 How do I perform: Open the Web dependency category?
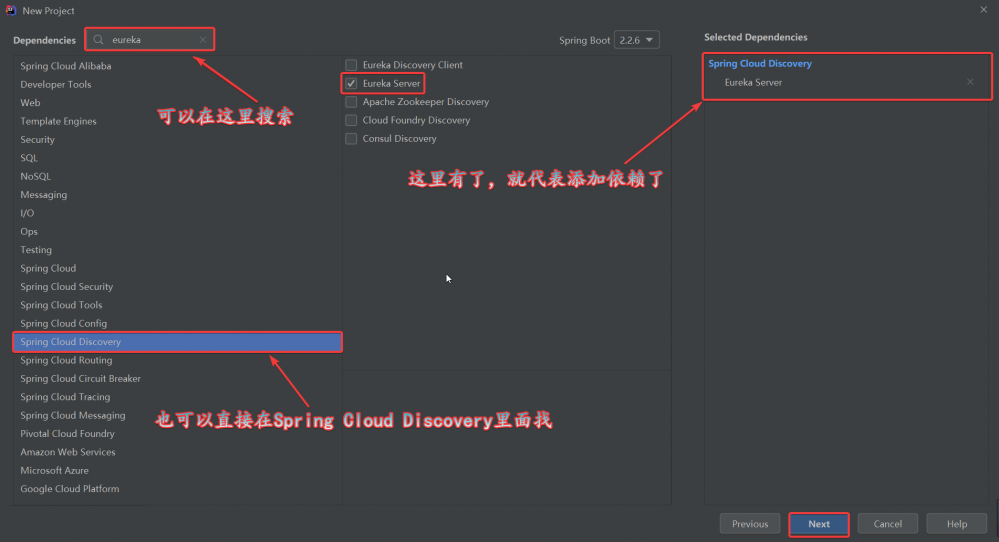pos(177,103)
